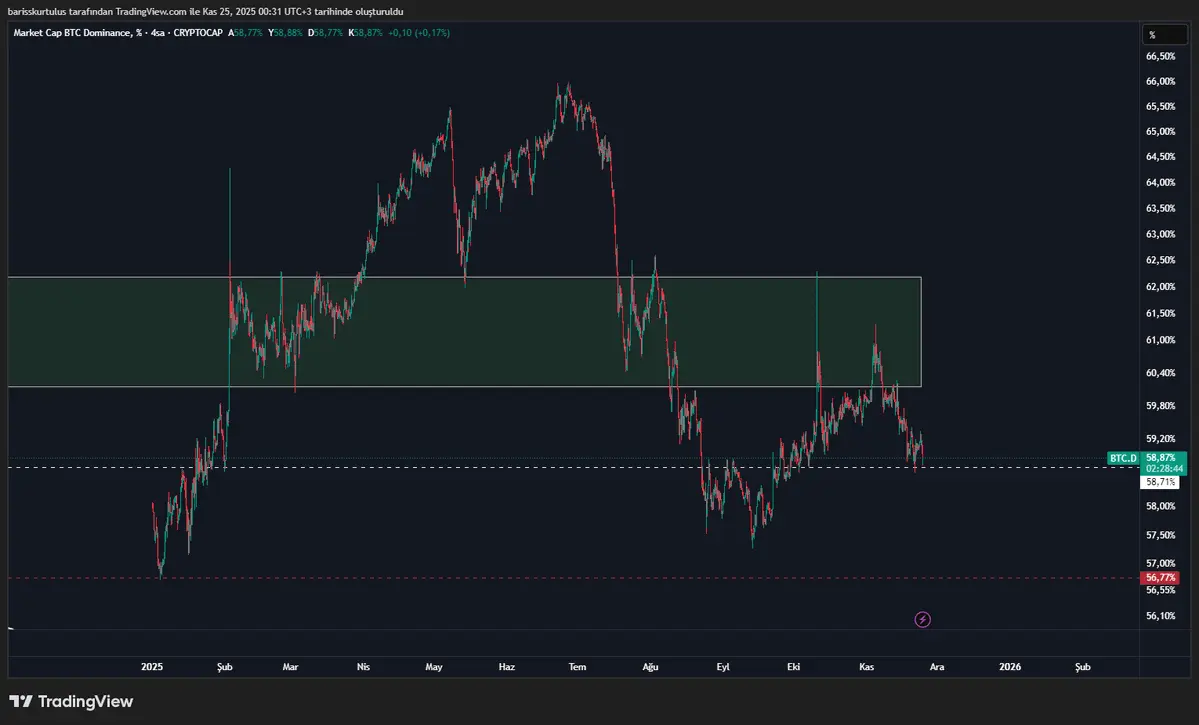
Task: Click the green shaded rectangle zone
Action: pyautogui.click(x=464, y=331)
